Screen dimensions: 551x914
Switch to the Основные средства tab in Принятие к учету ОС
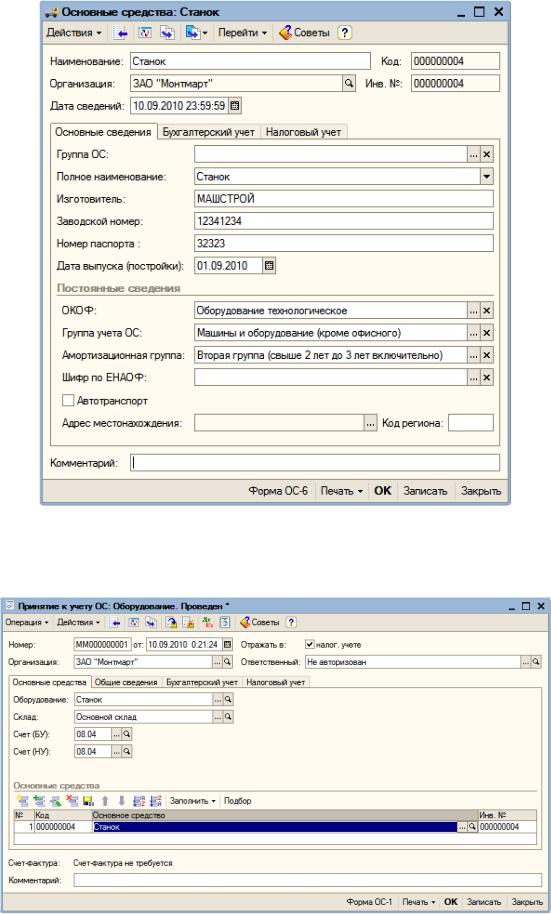(x=50, y=682)
